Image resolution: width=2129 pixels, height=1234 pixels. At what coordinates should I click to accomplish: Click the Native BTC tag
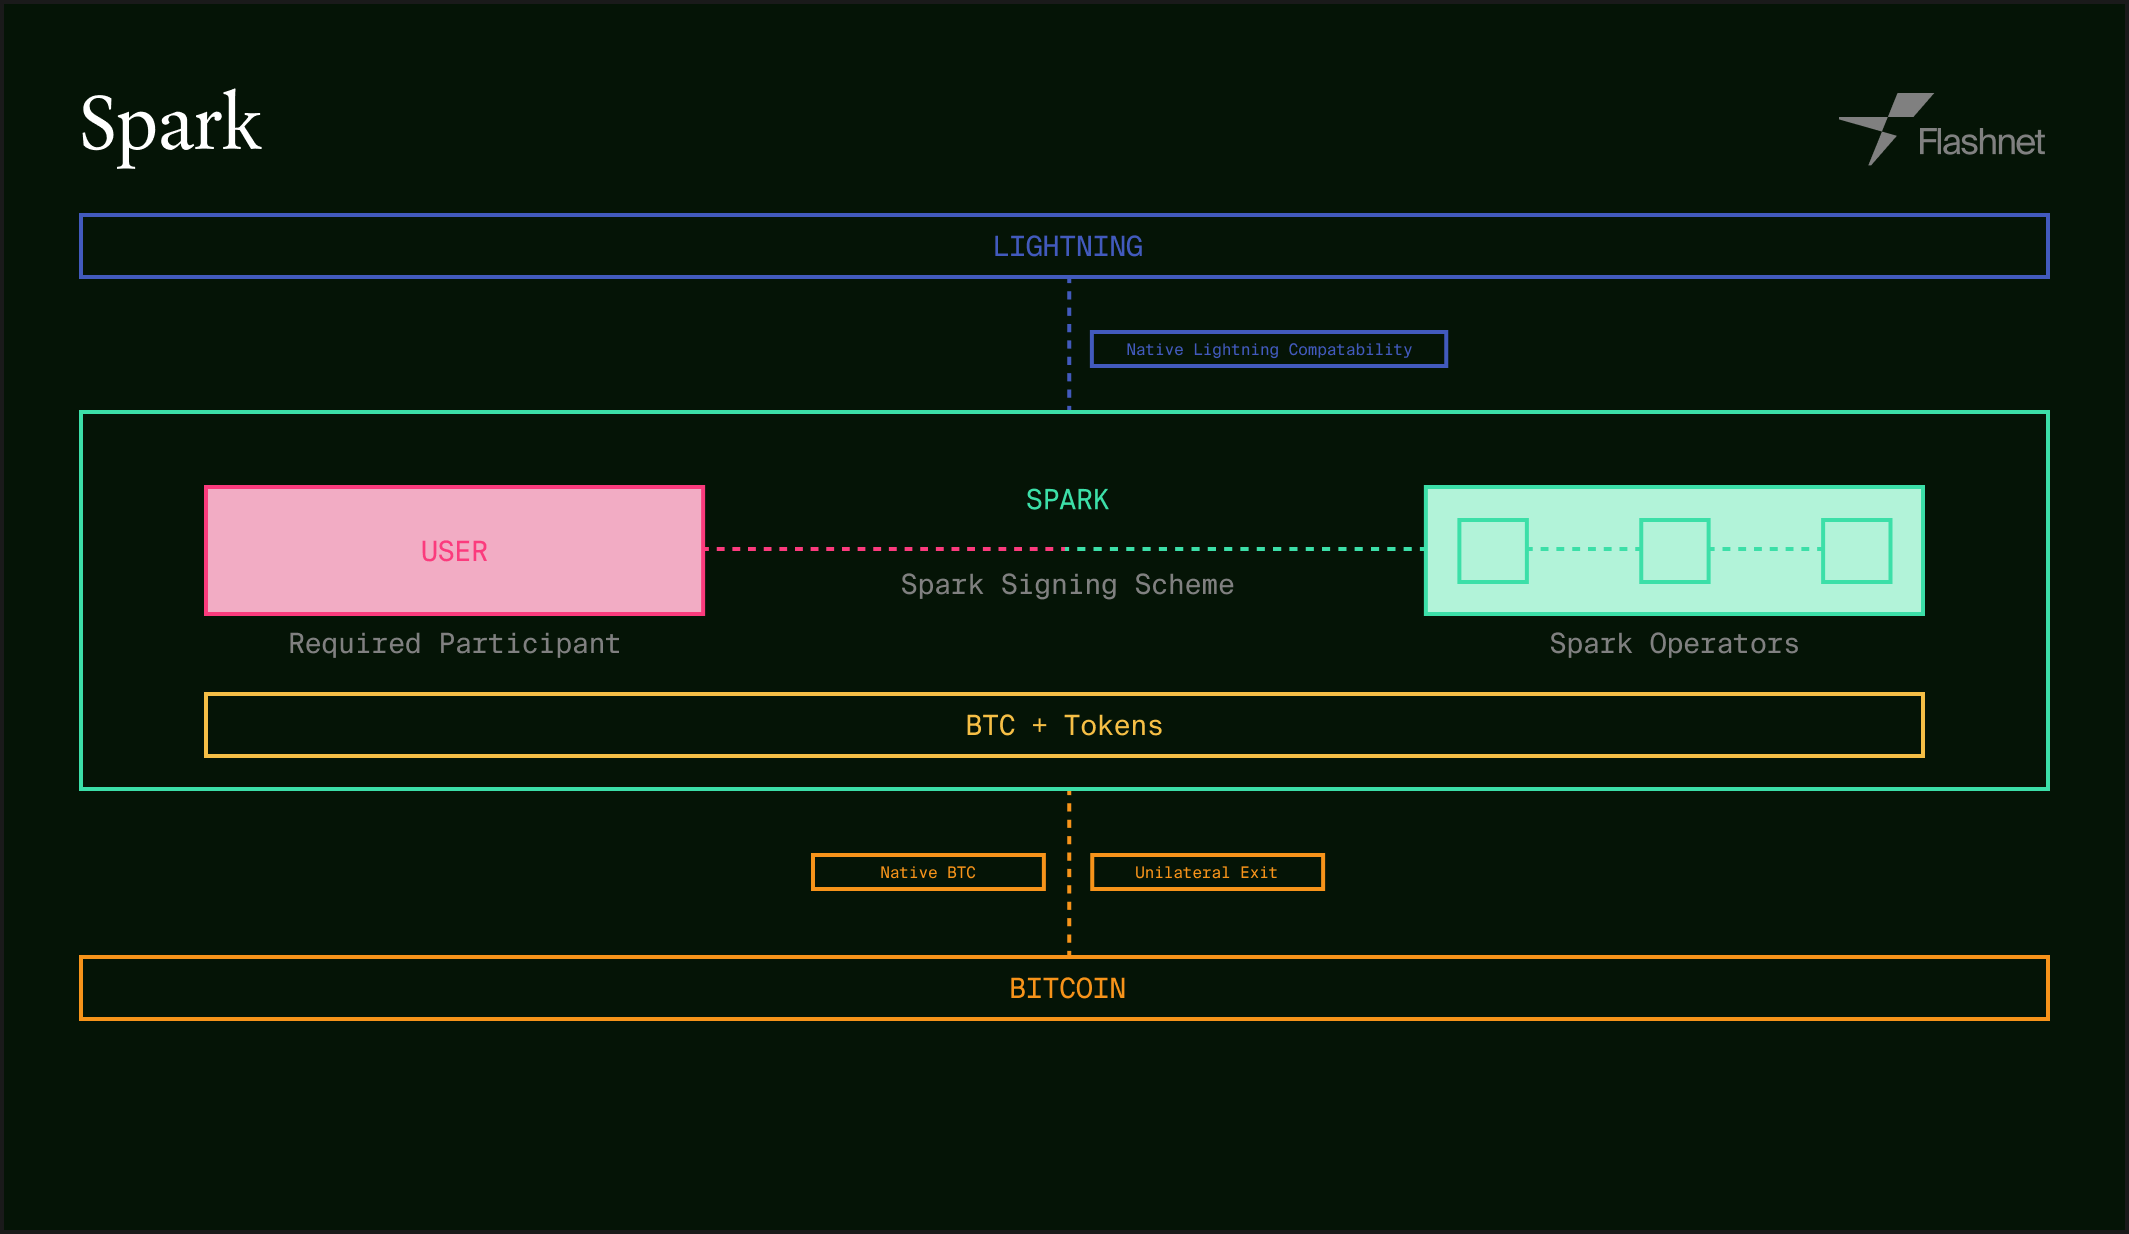[x=927, y=872]
